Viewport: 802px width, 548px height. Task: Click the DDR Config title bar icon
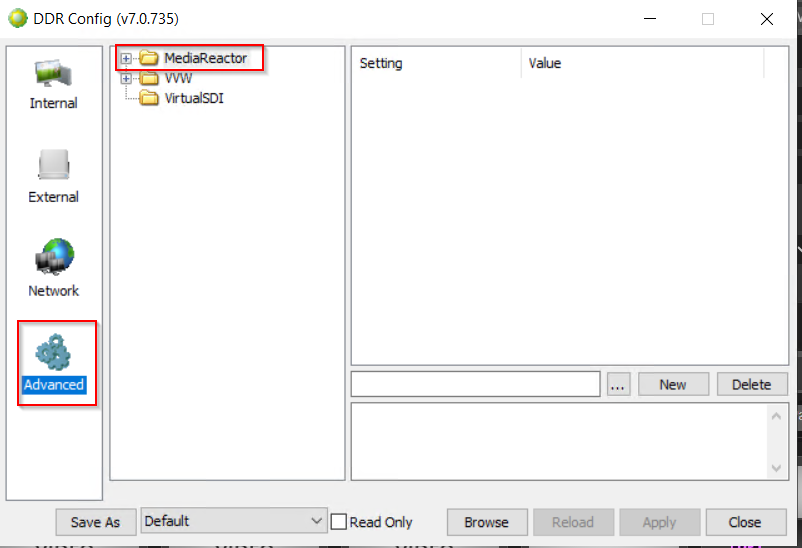point(17,18)
